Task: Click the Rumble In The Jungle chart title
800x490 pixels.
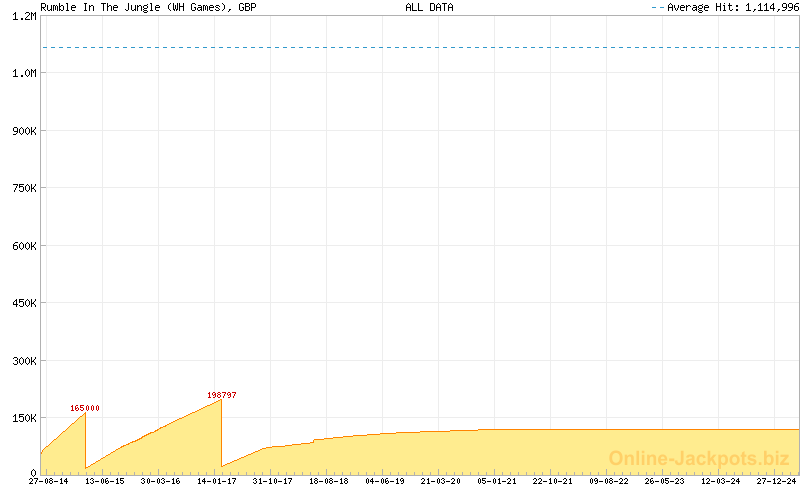Action: click(x=148, y=7)
